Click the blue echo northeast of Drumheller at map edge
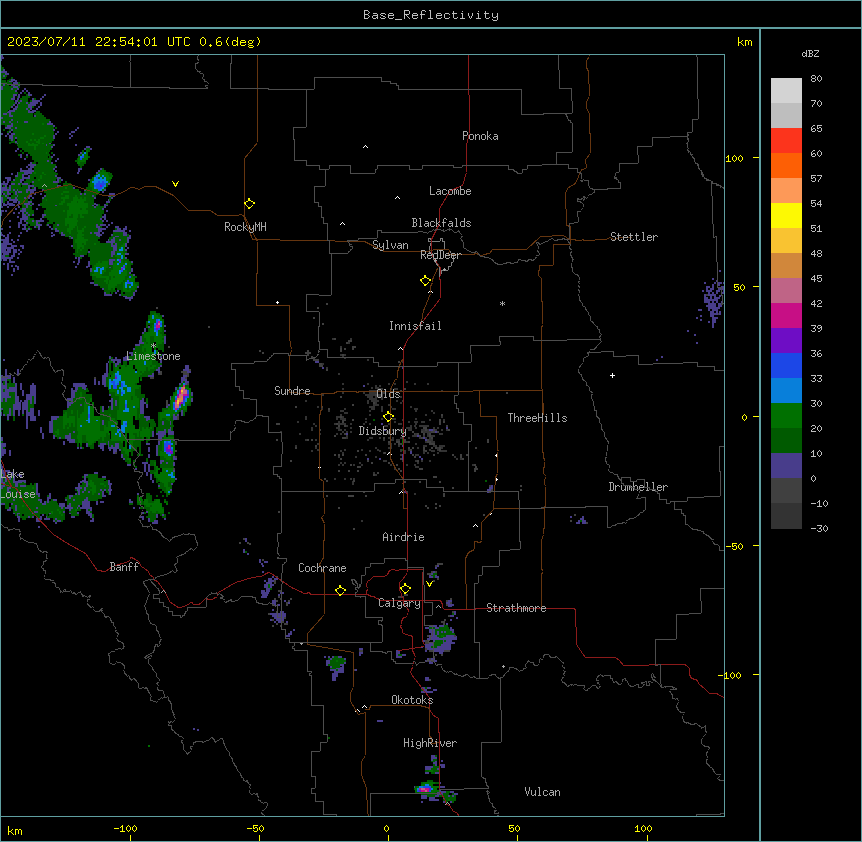This screenshot has height=842, width=862. pos(713,300)
